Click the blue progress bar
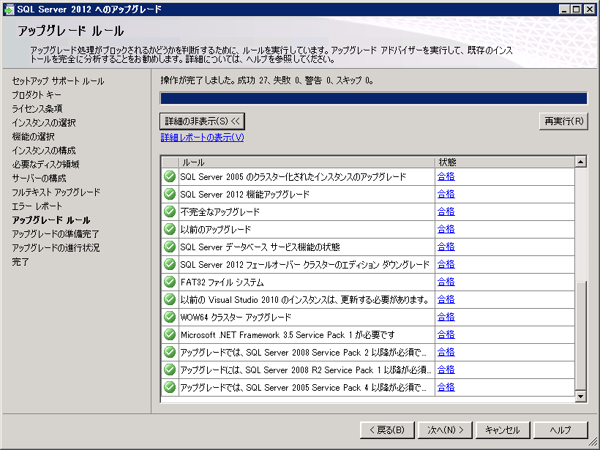Image resolution: width=600 pixels, height=450 pixels. [x=373, y=98]
